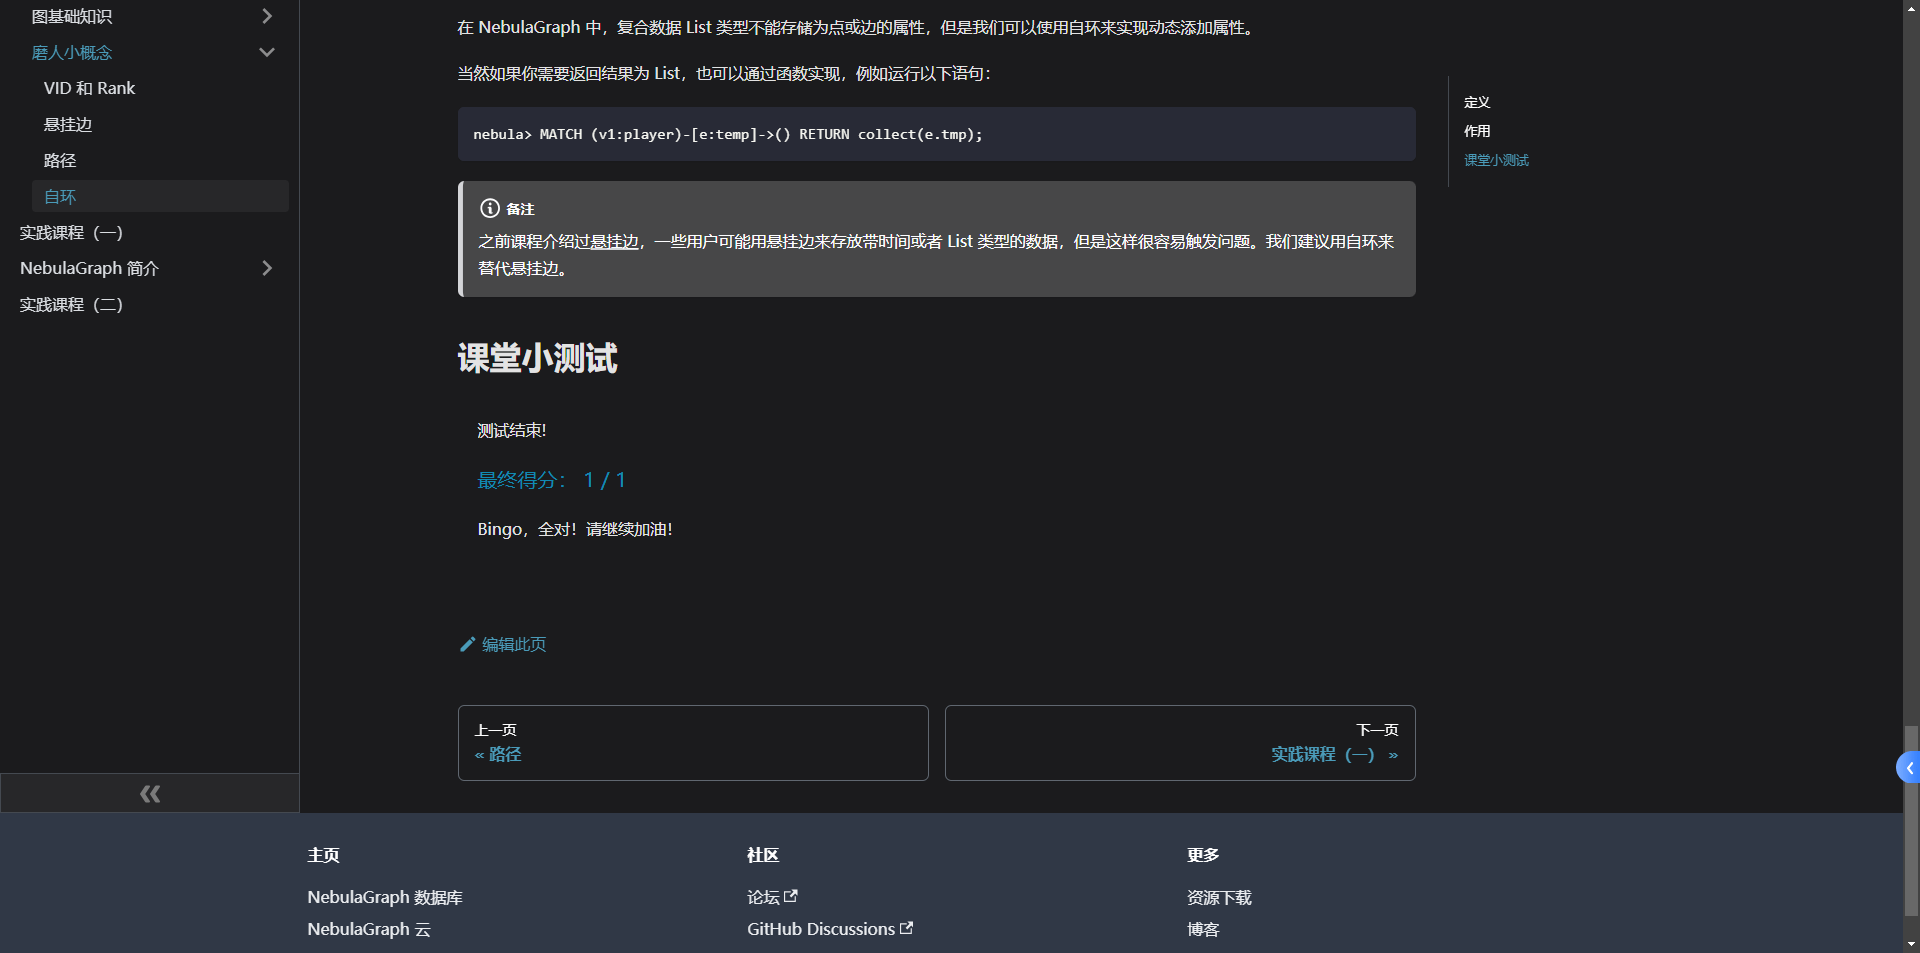
Task: Click the 课堂小测试 heading
Action: pos(538,358)
